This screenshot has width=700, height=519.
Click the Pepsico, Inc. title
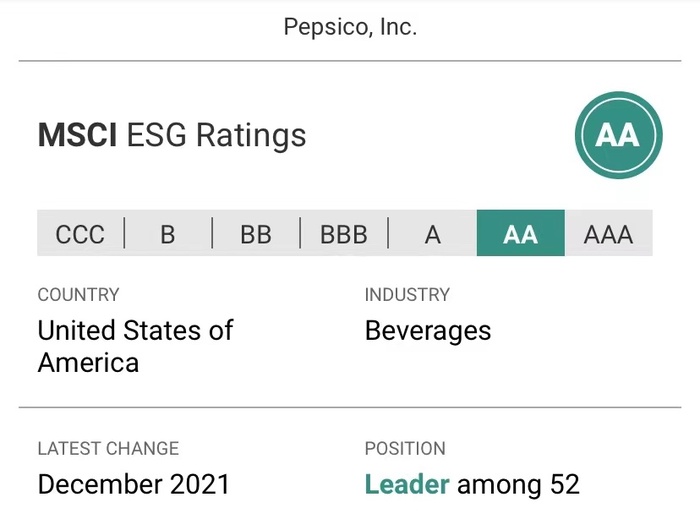(x=350, y=27)
